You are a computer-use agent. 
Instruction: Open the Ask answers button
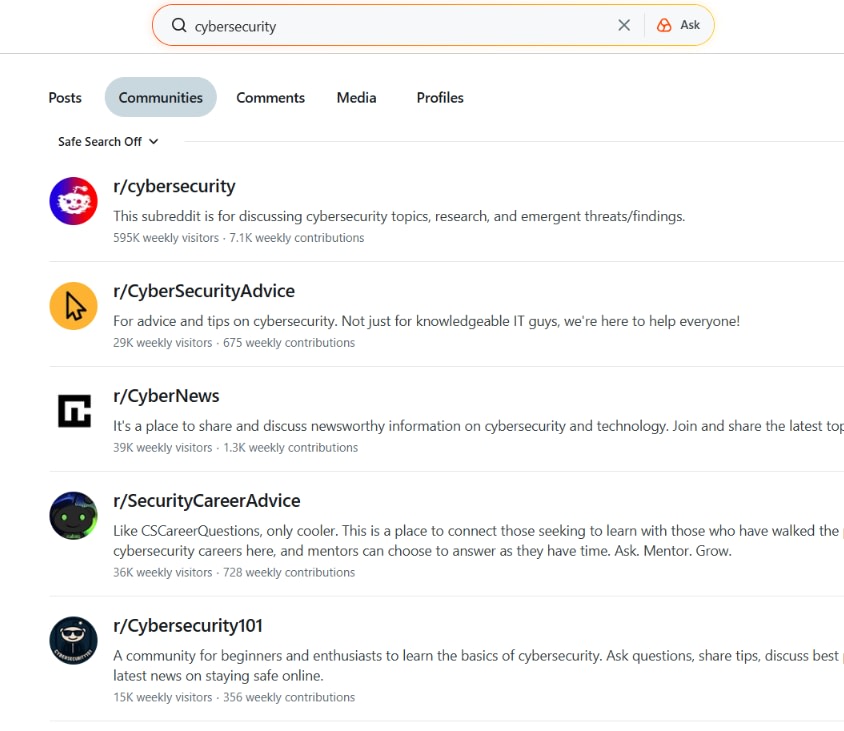pos(678,25)
